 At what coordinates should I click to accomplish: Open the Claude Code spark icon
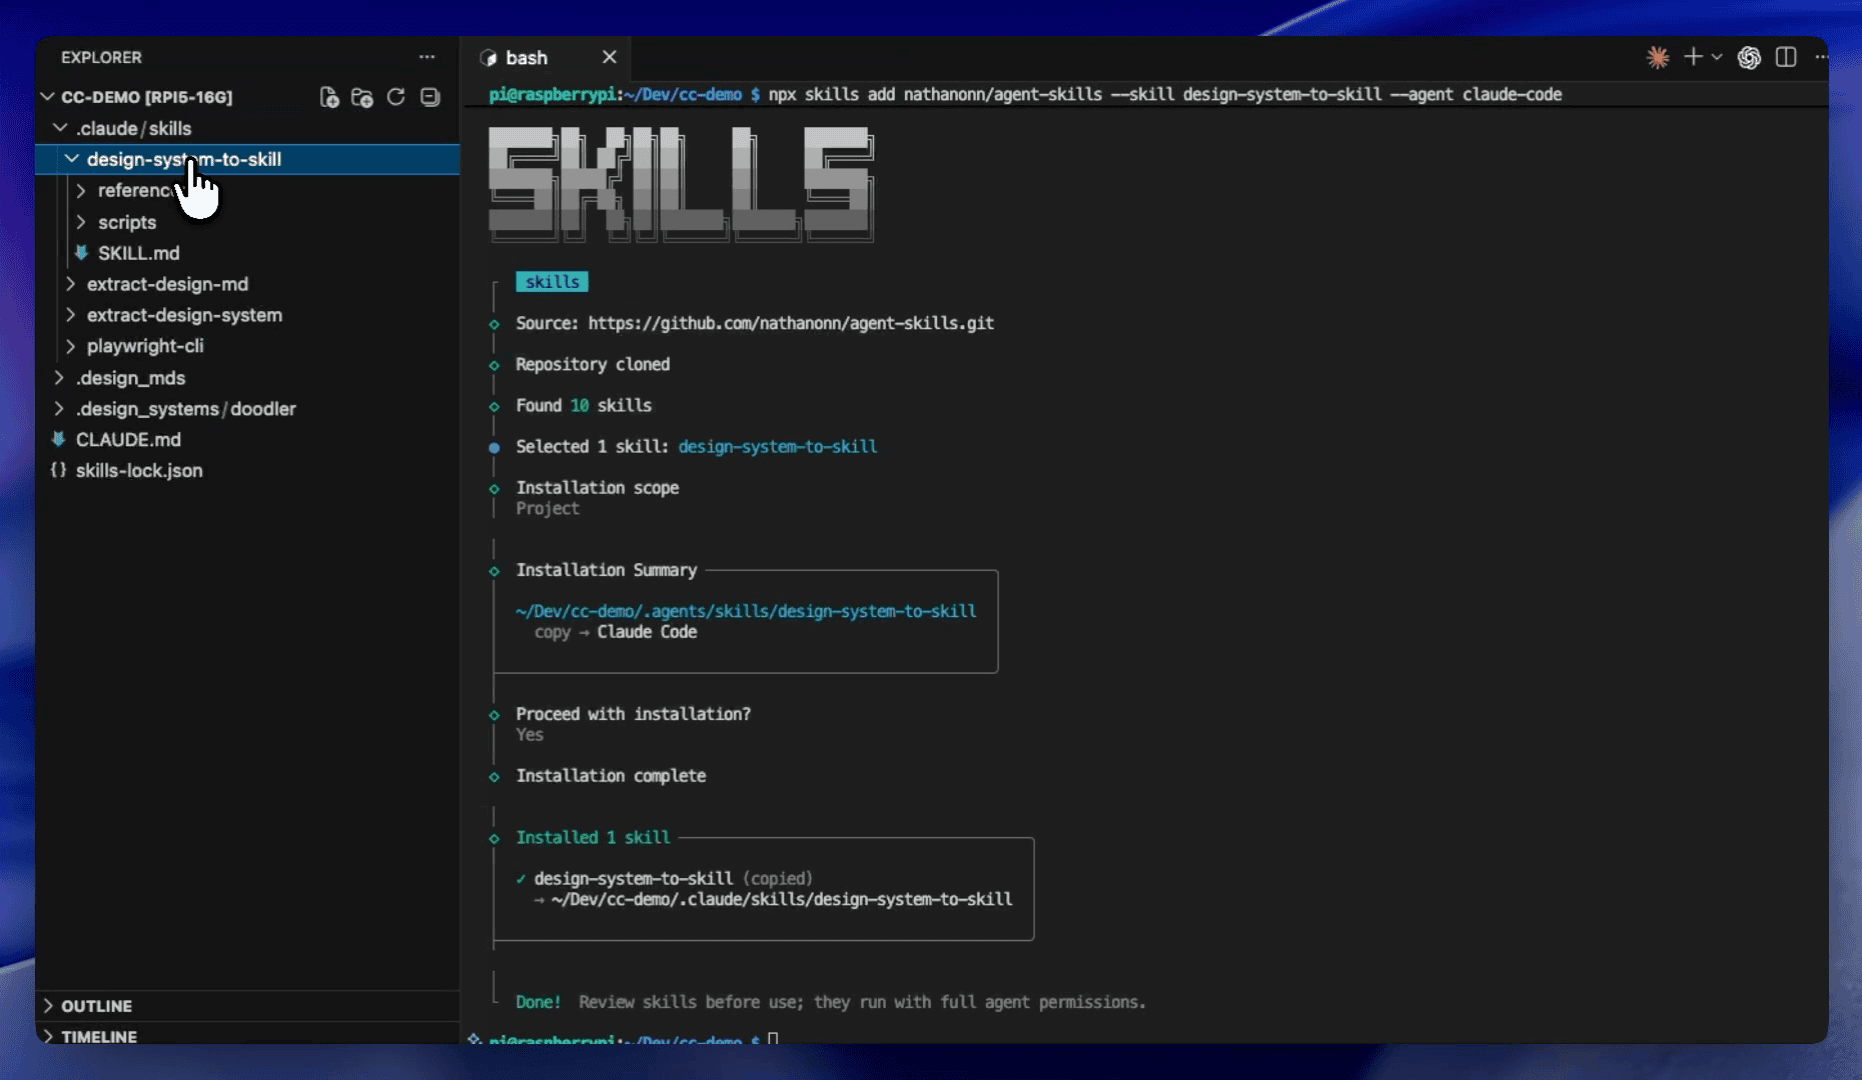[1657, 57]
